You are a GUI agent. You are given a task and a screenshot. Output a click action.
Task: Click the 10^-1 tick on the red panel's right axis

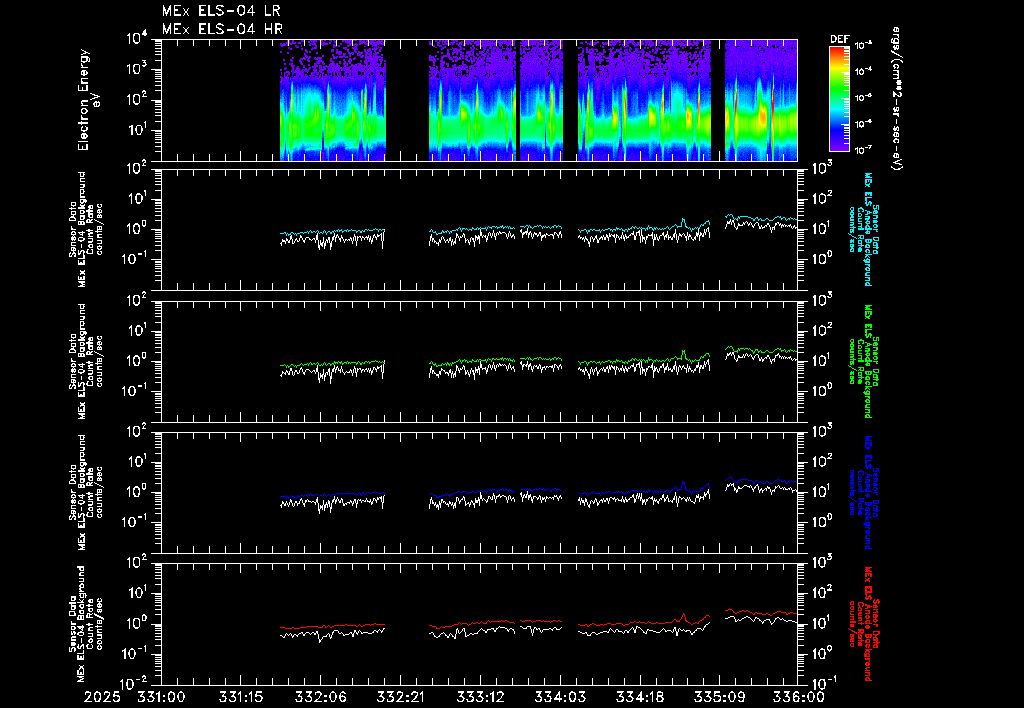[x=822, y=683]
